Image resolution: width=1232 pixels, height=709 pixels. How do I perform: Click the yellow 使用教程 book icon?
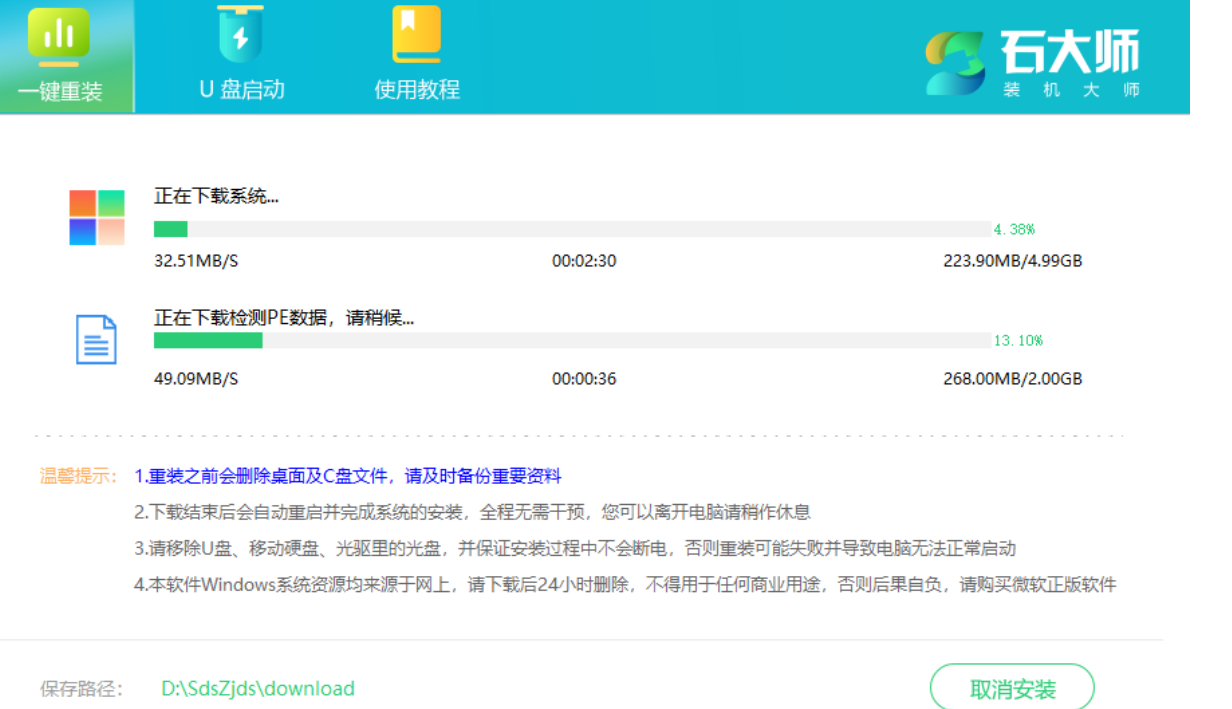coord(416,35)
